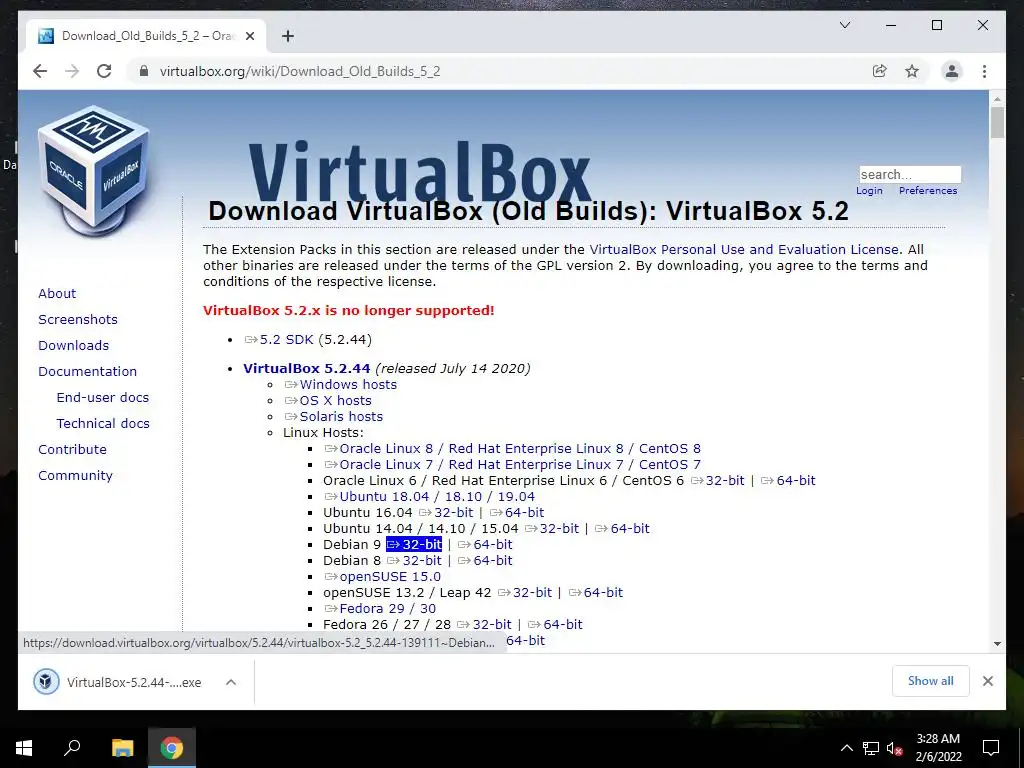This screenshot has width=1024, height=768.
Task: Click highlighted Debian 9 32-bit link
Action: [414, 545]
